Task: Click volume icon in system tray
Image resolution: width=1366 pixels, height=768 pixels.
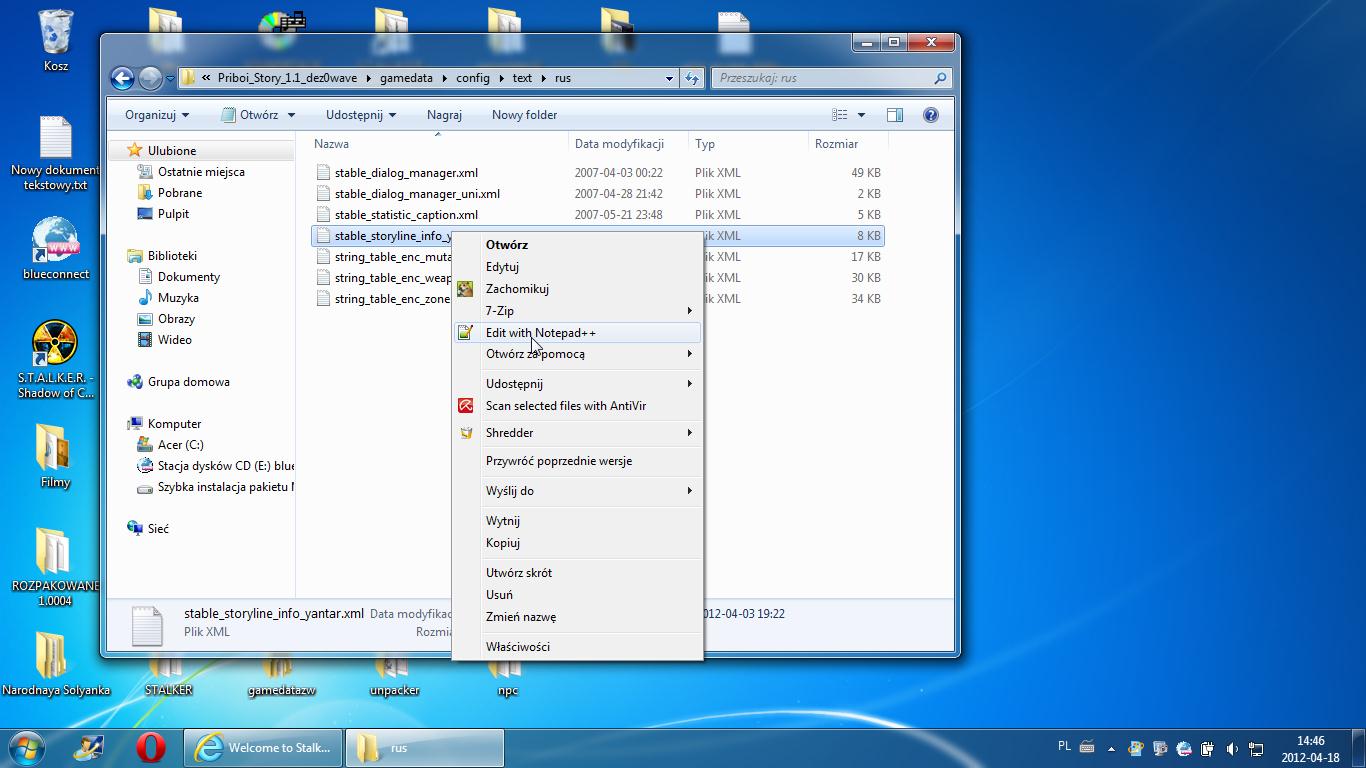Action: 1232,748
